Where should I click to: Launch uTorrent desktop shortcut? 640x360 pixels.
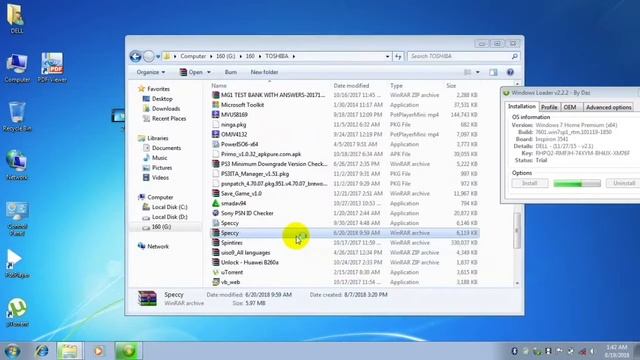17,313
